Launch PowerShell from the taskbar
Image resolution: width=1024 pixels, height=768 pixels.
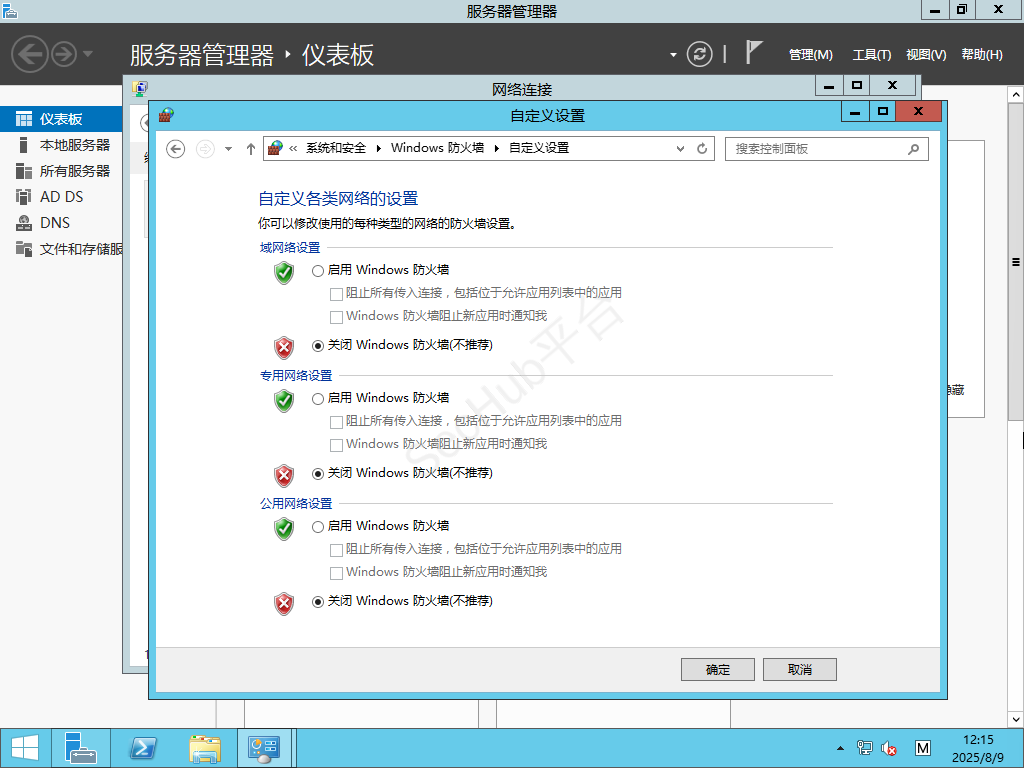coord(142,747)
